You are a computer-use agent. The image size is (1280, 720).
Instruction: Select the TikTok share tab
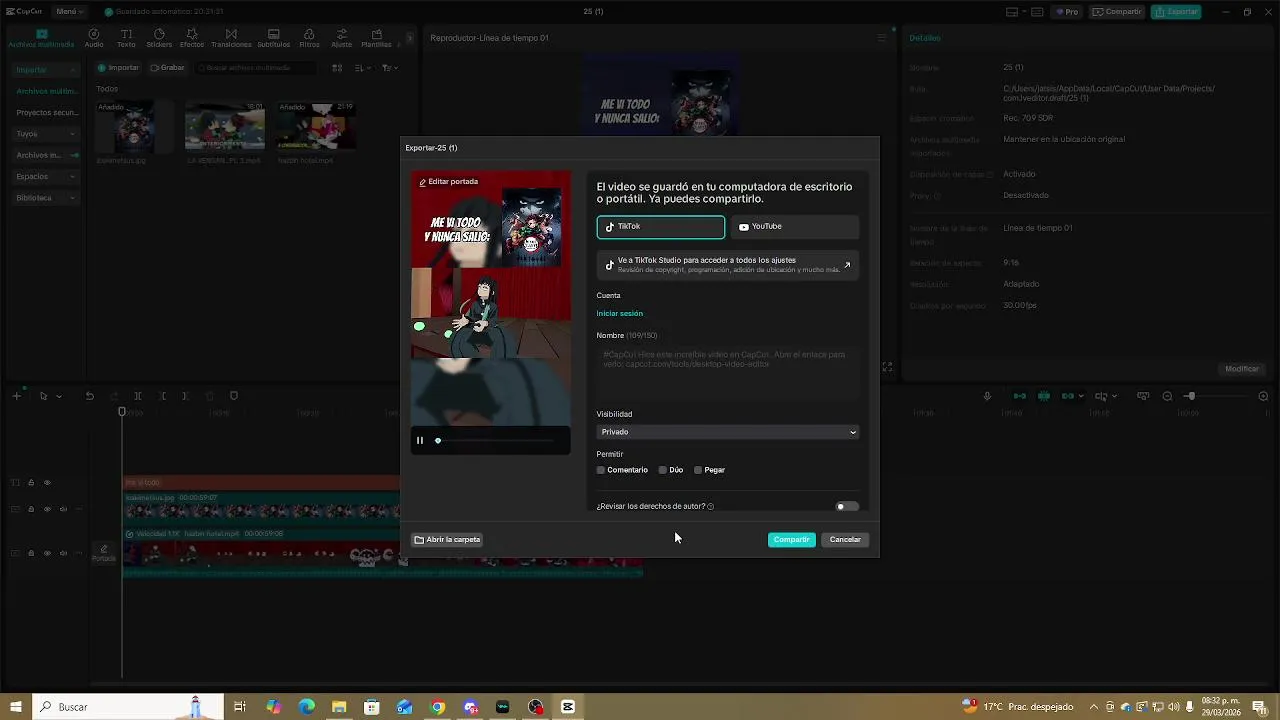pos(661,227)
